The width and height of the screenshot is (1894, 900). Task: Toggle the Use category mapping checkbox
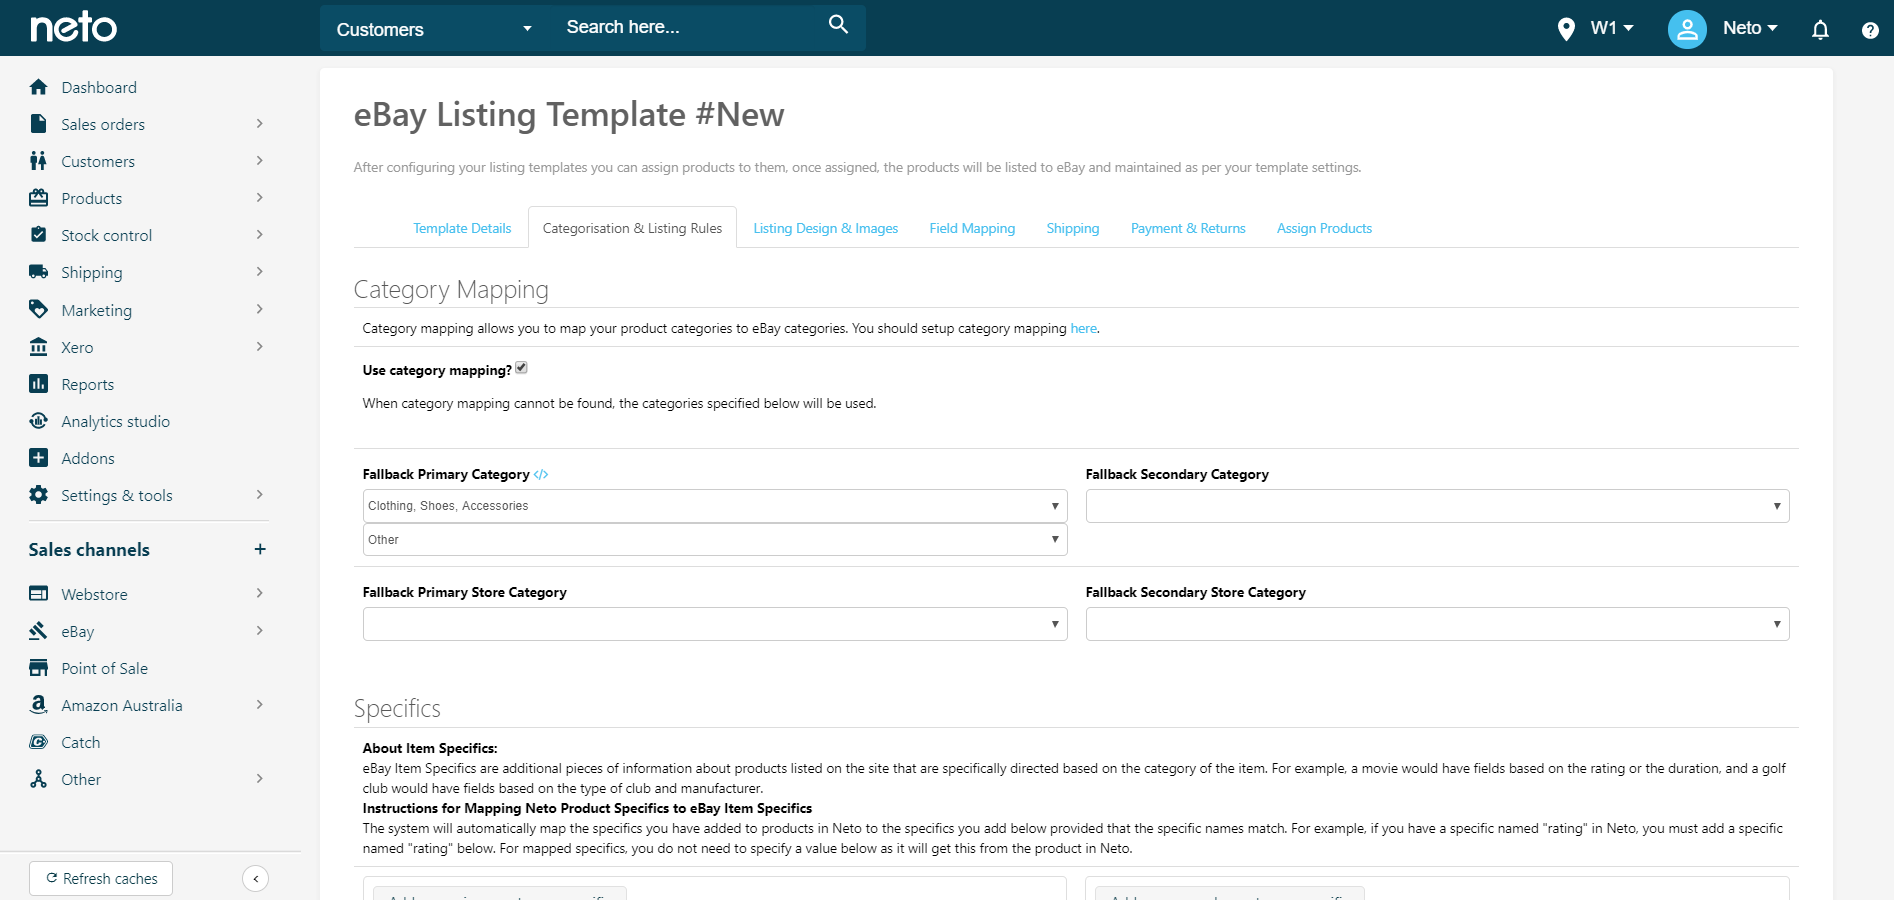pyautogui.click(x=521, y=368)
